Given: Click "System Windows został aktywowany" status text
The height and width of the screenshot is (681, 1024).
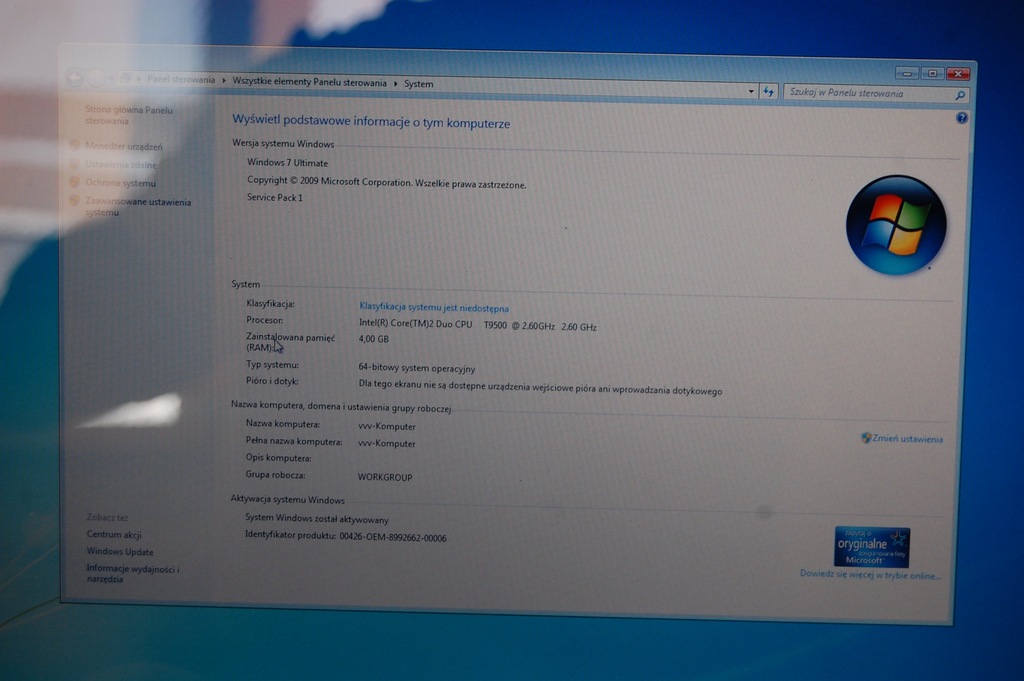Looking at the screenshot, I should tap(317, 518).
